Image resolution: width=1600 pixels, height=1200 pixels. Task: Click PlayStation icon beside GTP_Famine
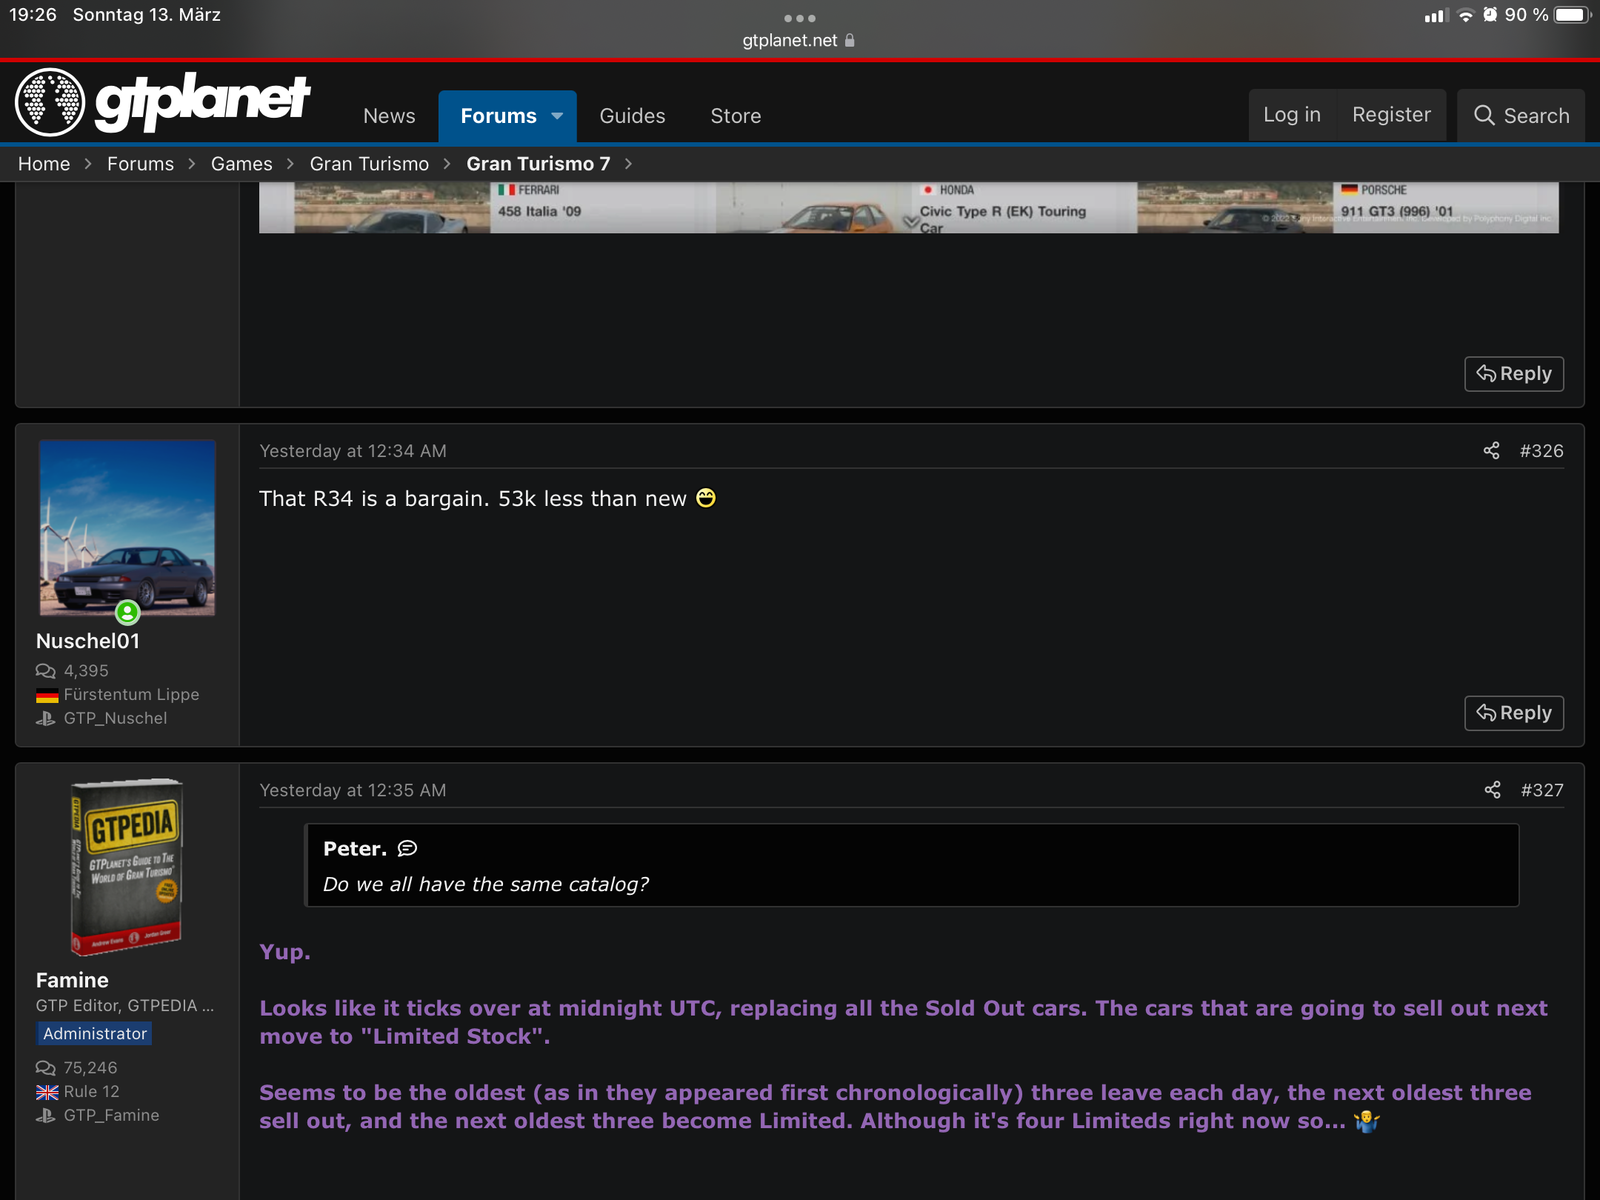[46, 1115]
